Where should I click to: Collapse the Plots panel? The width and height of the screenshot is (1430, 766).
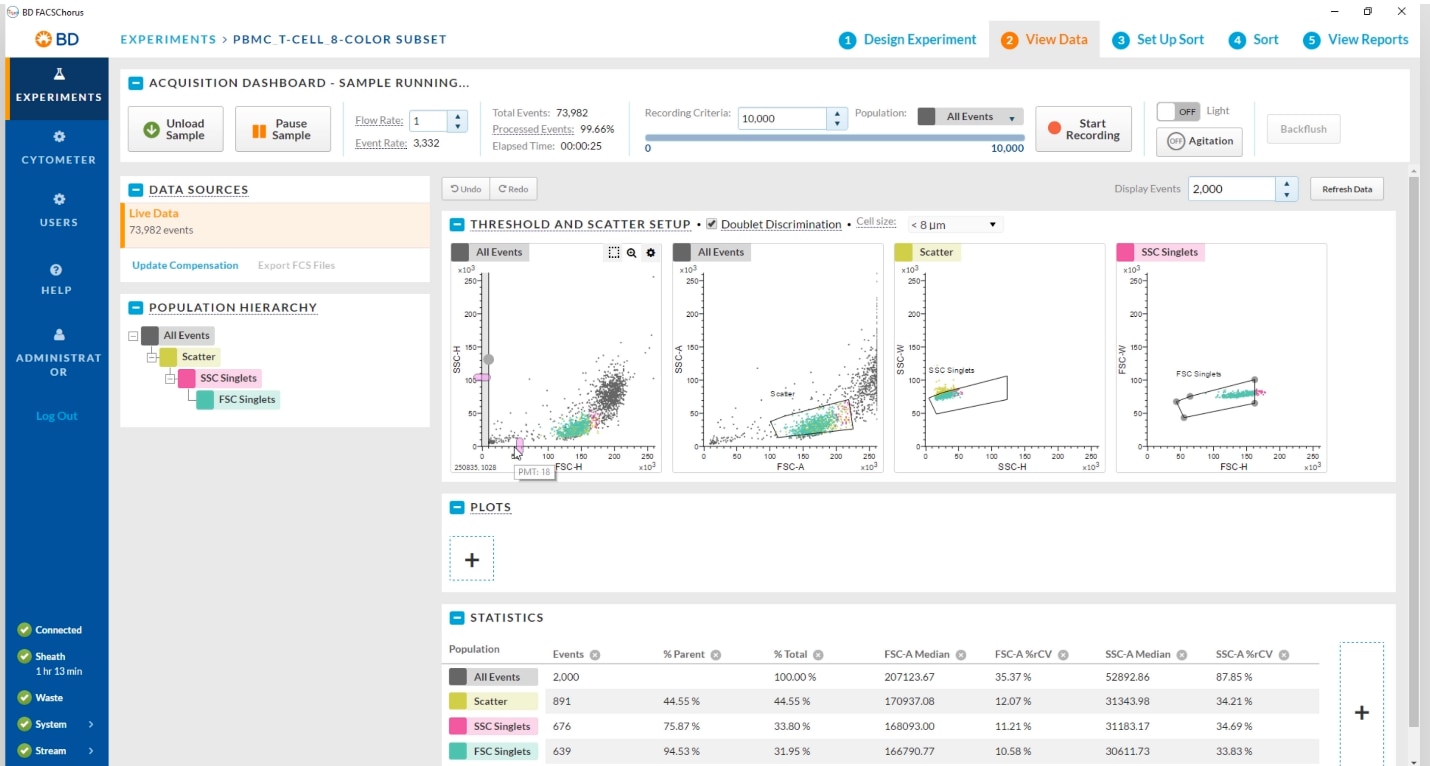click(457, 507)
